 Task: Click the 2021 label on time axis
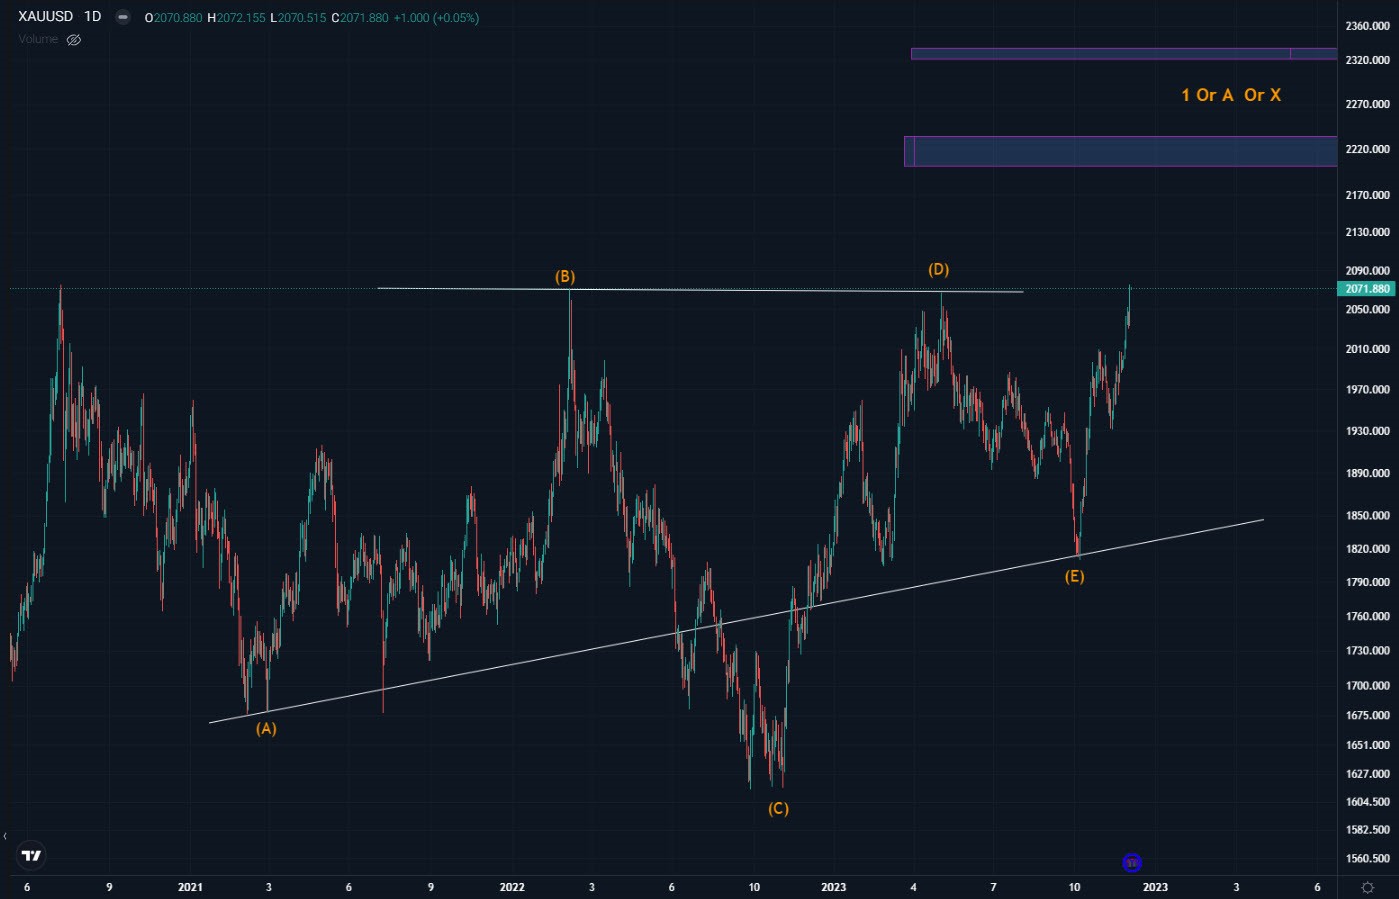[x=190, y=887]
